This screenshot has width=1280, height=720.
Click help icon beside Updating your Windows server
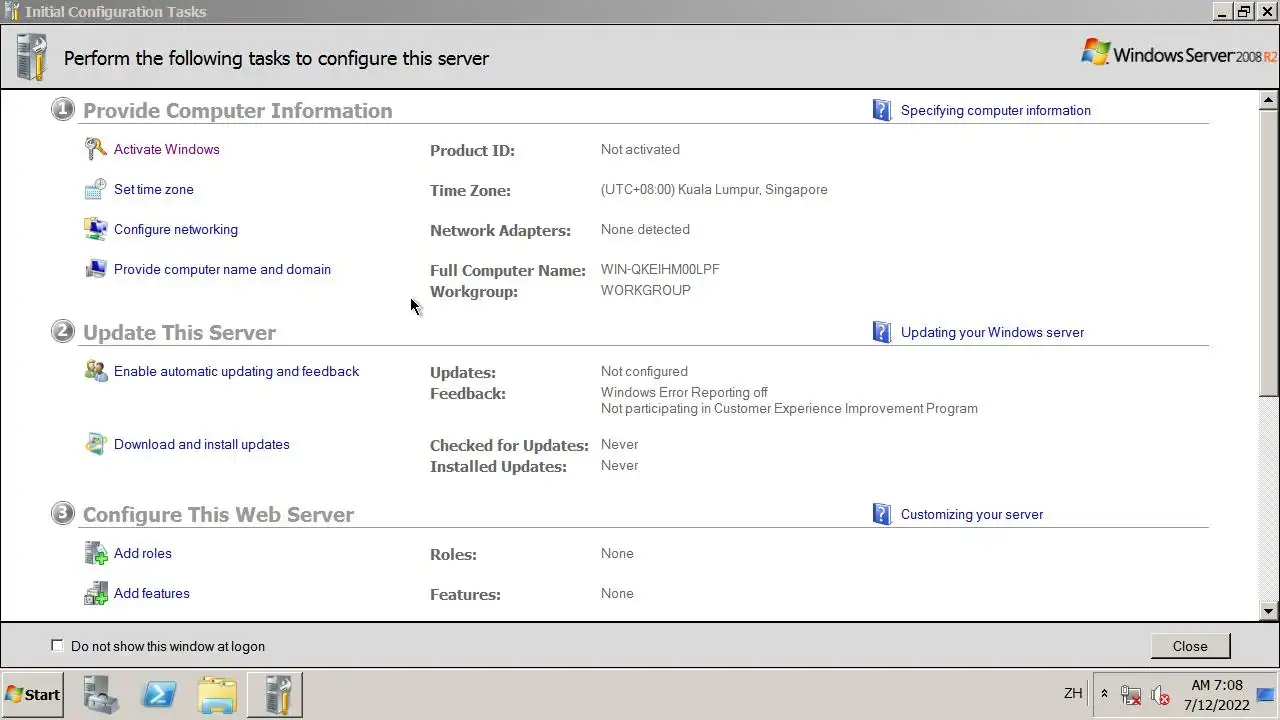pos(881,332)
